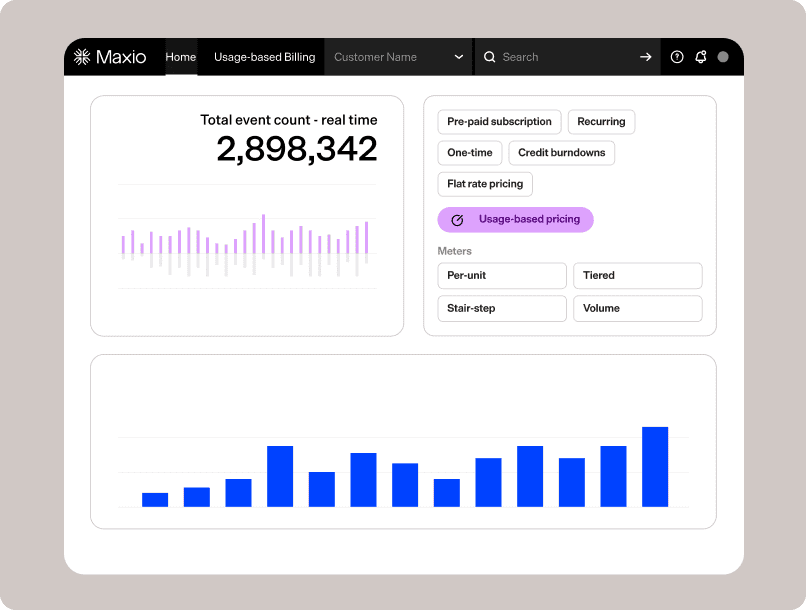Choose the One-time option
This screenshot has height=610, width=806.
[469, 153]
